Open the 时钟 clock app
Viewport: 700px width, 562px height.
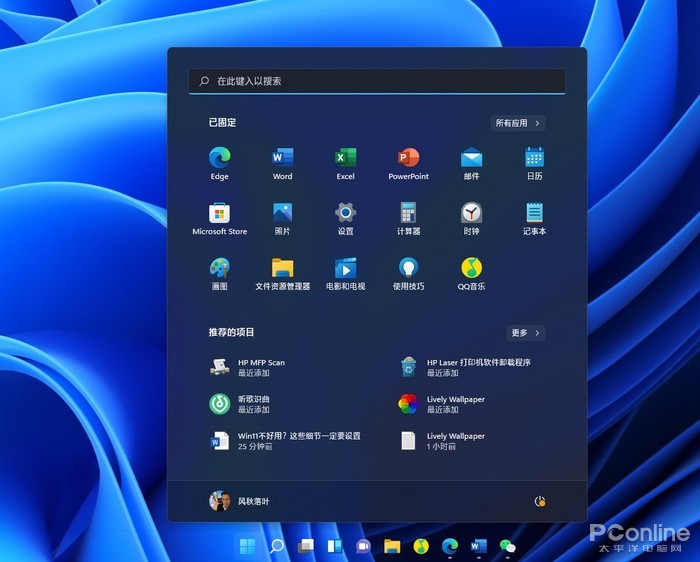pos(471,219)
